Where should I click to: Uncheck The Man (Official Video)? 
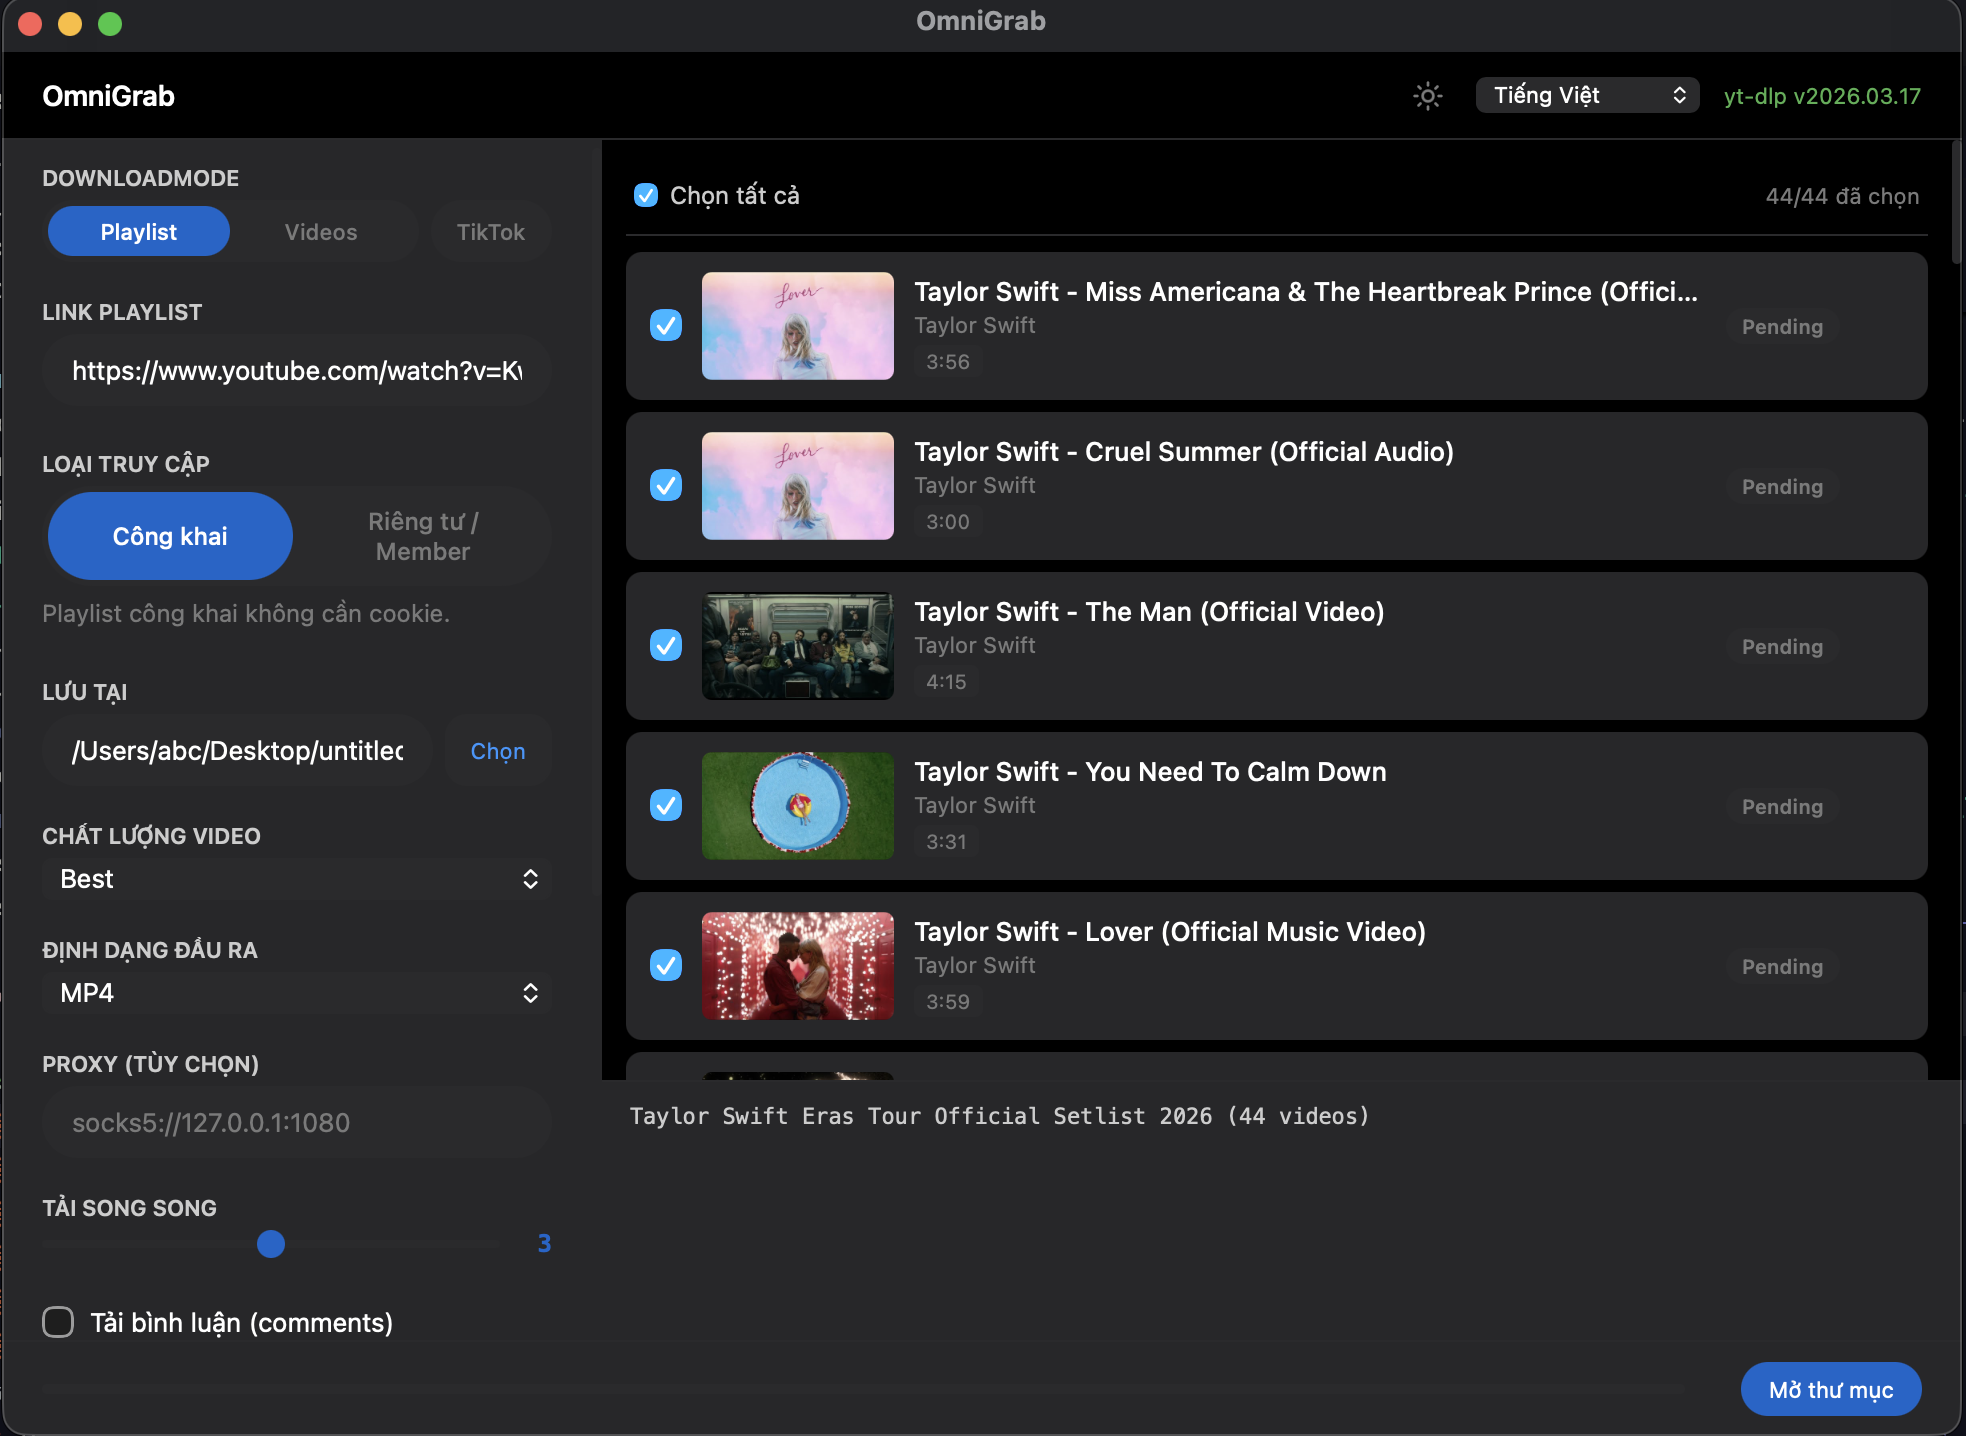(x=666, y=645)
